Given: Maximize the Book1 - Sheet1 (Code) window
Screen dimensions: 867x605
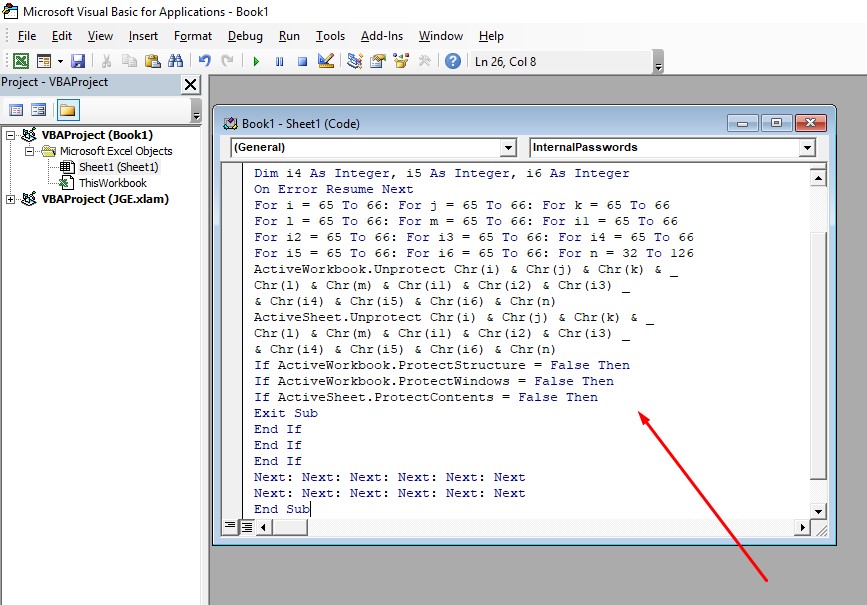Looking at the screenshot, I should (x=776, y=123).
